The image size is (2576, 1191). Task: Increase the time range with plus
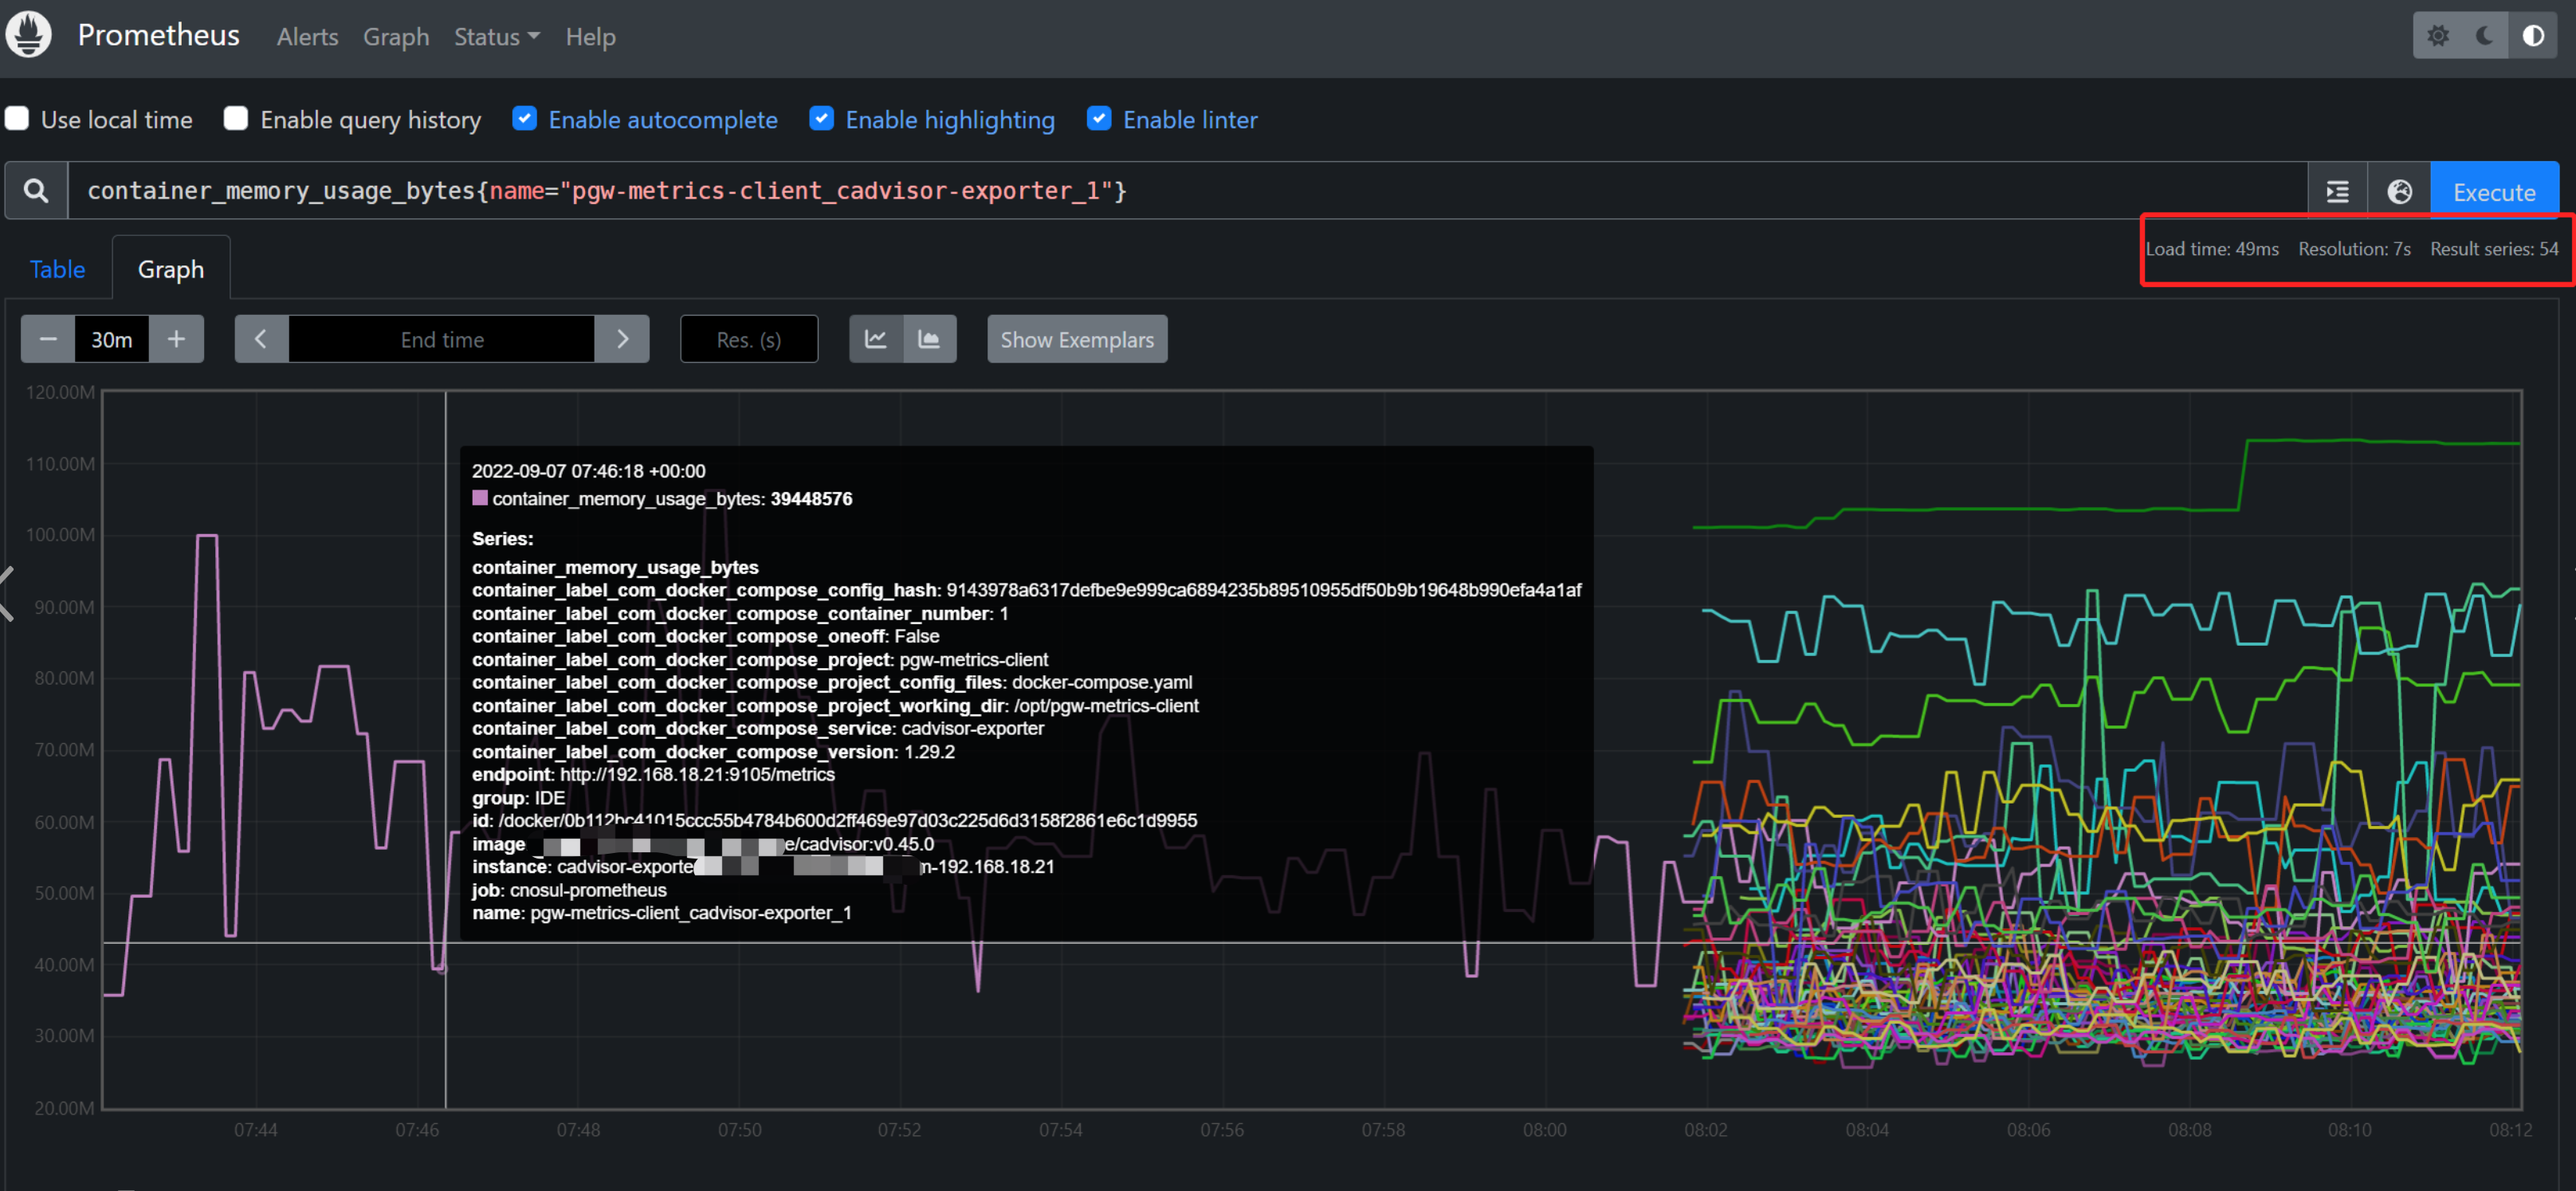coord(176,339)
